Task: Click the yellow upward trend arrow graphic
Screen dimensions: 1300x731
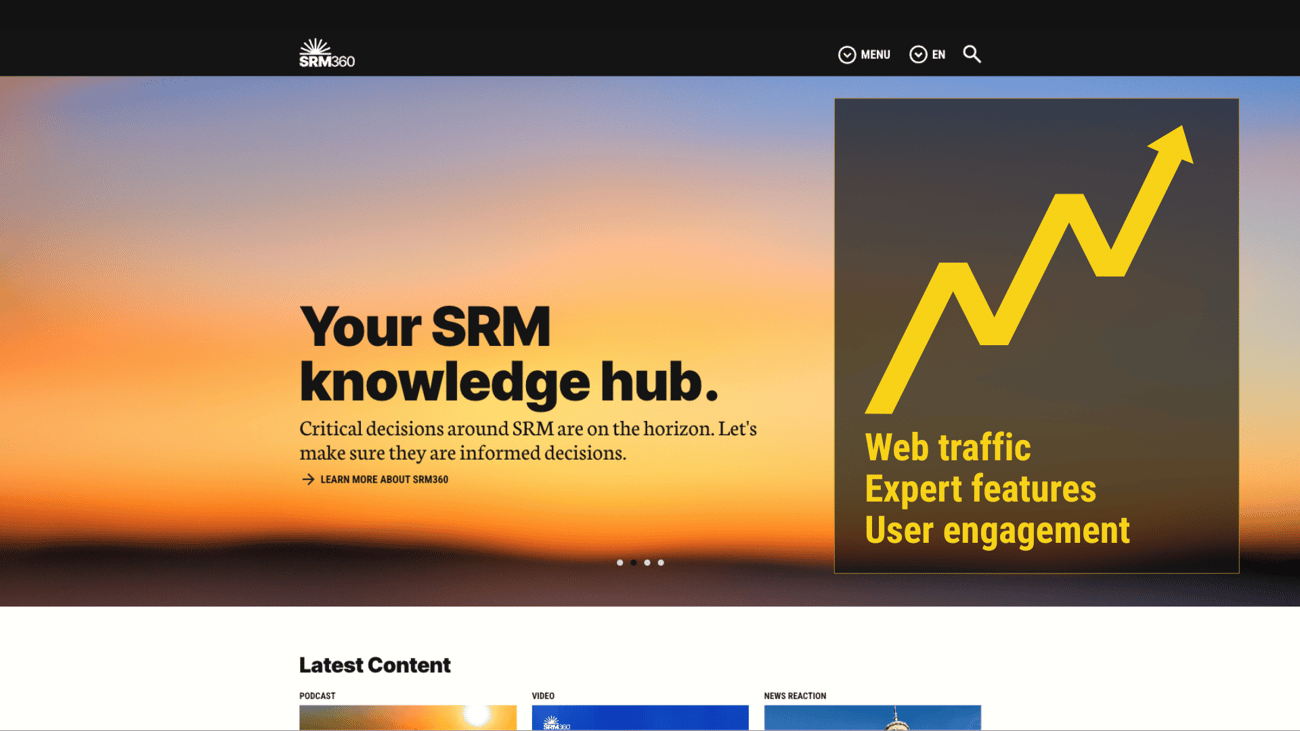Action: pos(1029,269)
